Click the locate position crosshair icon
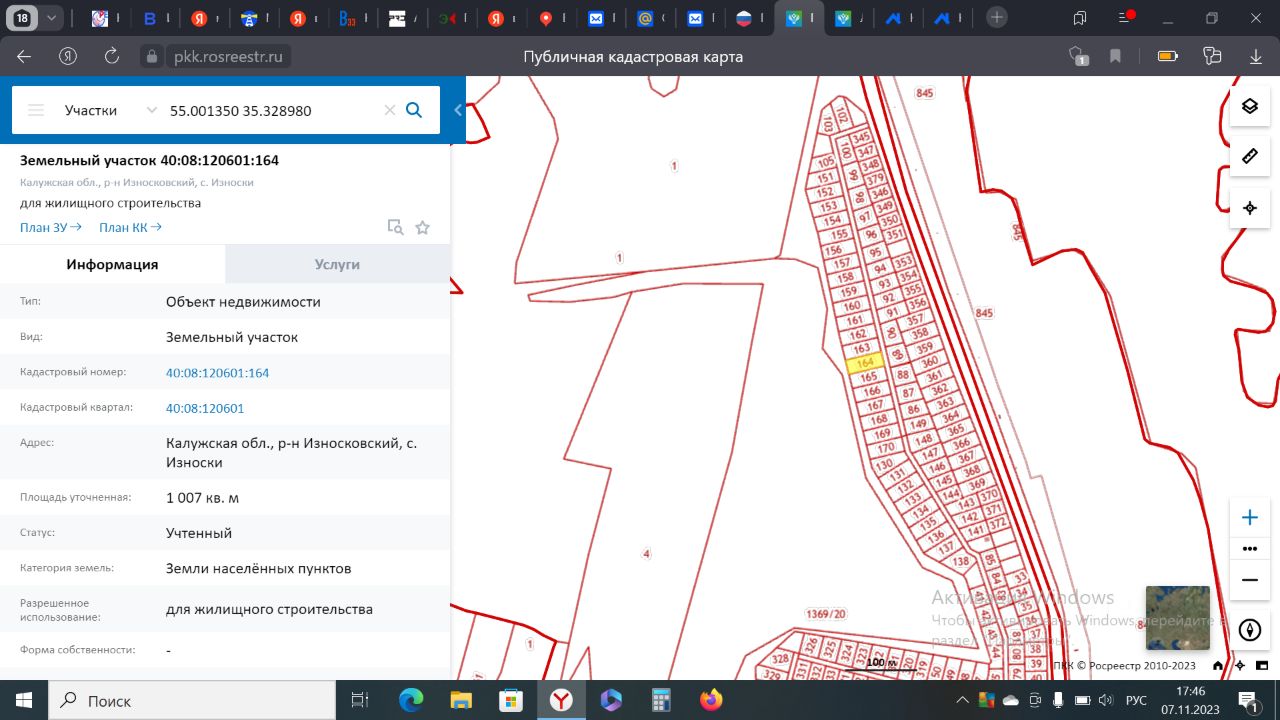Image resolution: width=1280 pixels, height=720 pixels. pos(1249,208)
